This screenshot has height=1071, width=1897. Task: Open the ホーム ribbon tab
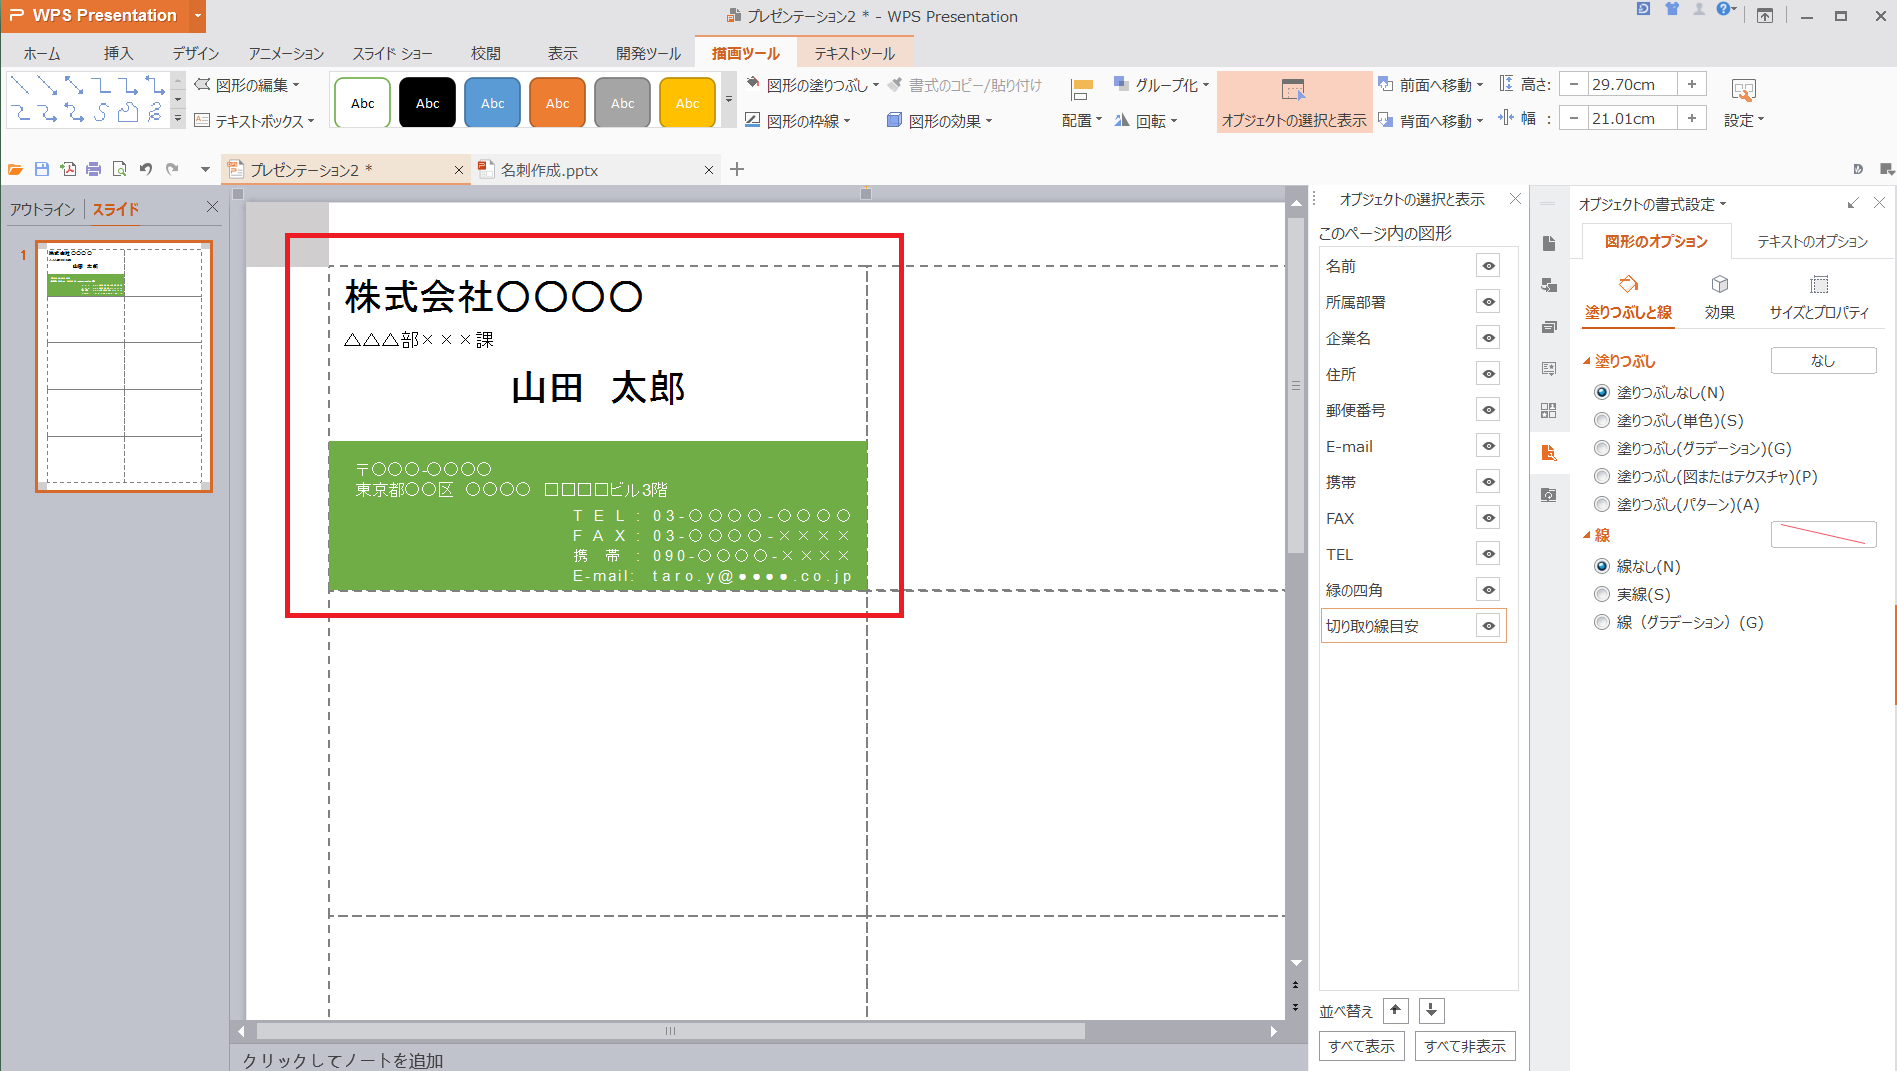[x=42, y=53]
